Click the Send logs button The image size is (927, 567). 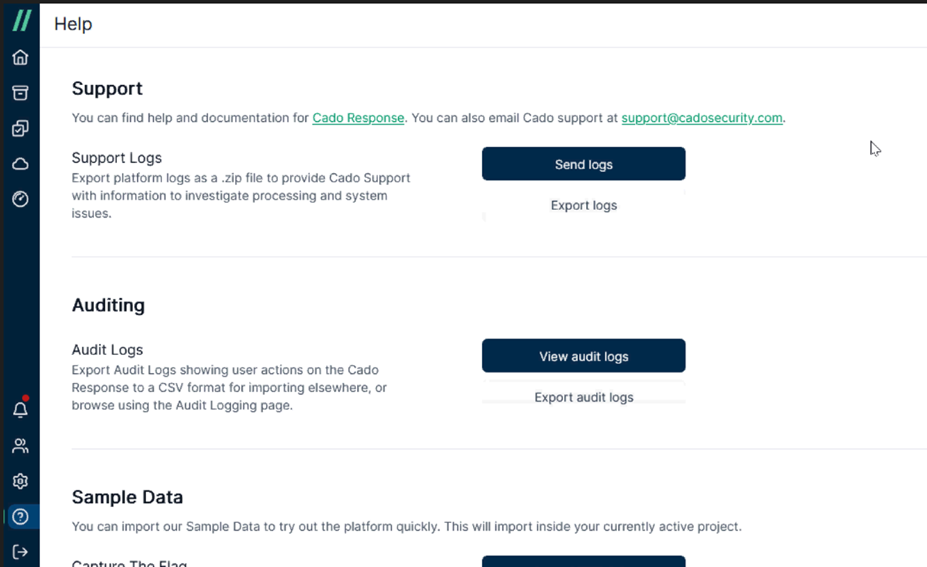584,164
